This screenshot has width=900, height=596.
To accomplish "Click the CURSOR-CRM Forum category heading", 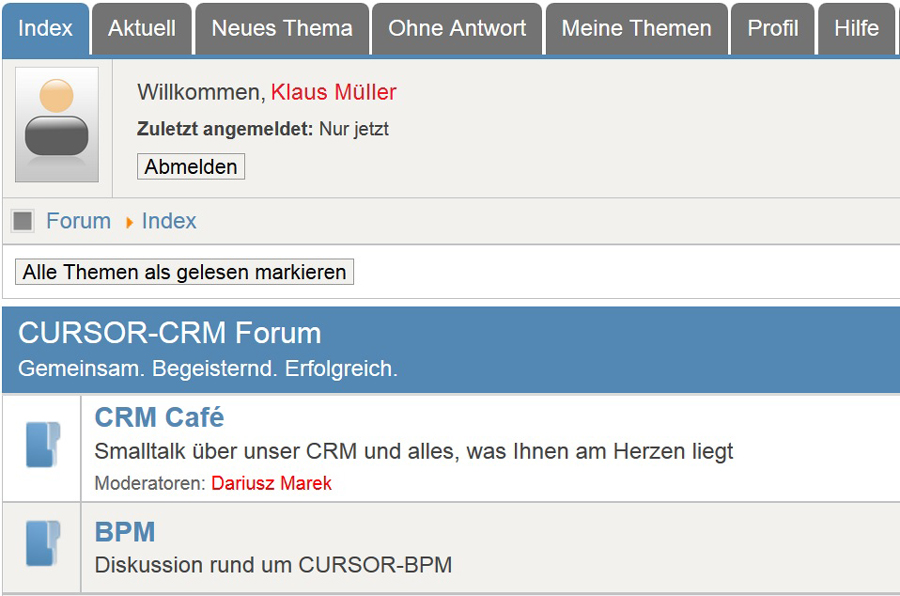I will click(170, 333).
